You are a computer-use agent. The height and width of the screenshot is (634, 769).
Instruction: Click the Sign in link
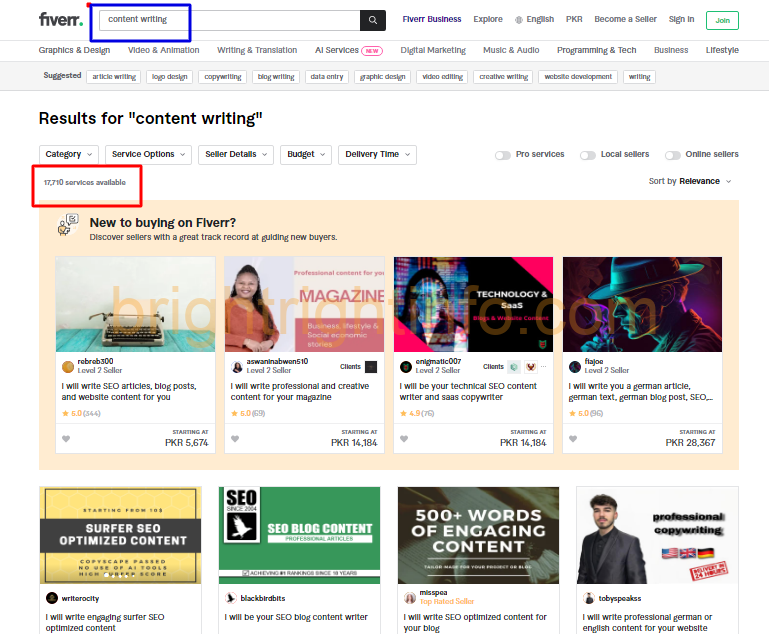coord(681,19)
